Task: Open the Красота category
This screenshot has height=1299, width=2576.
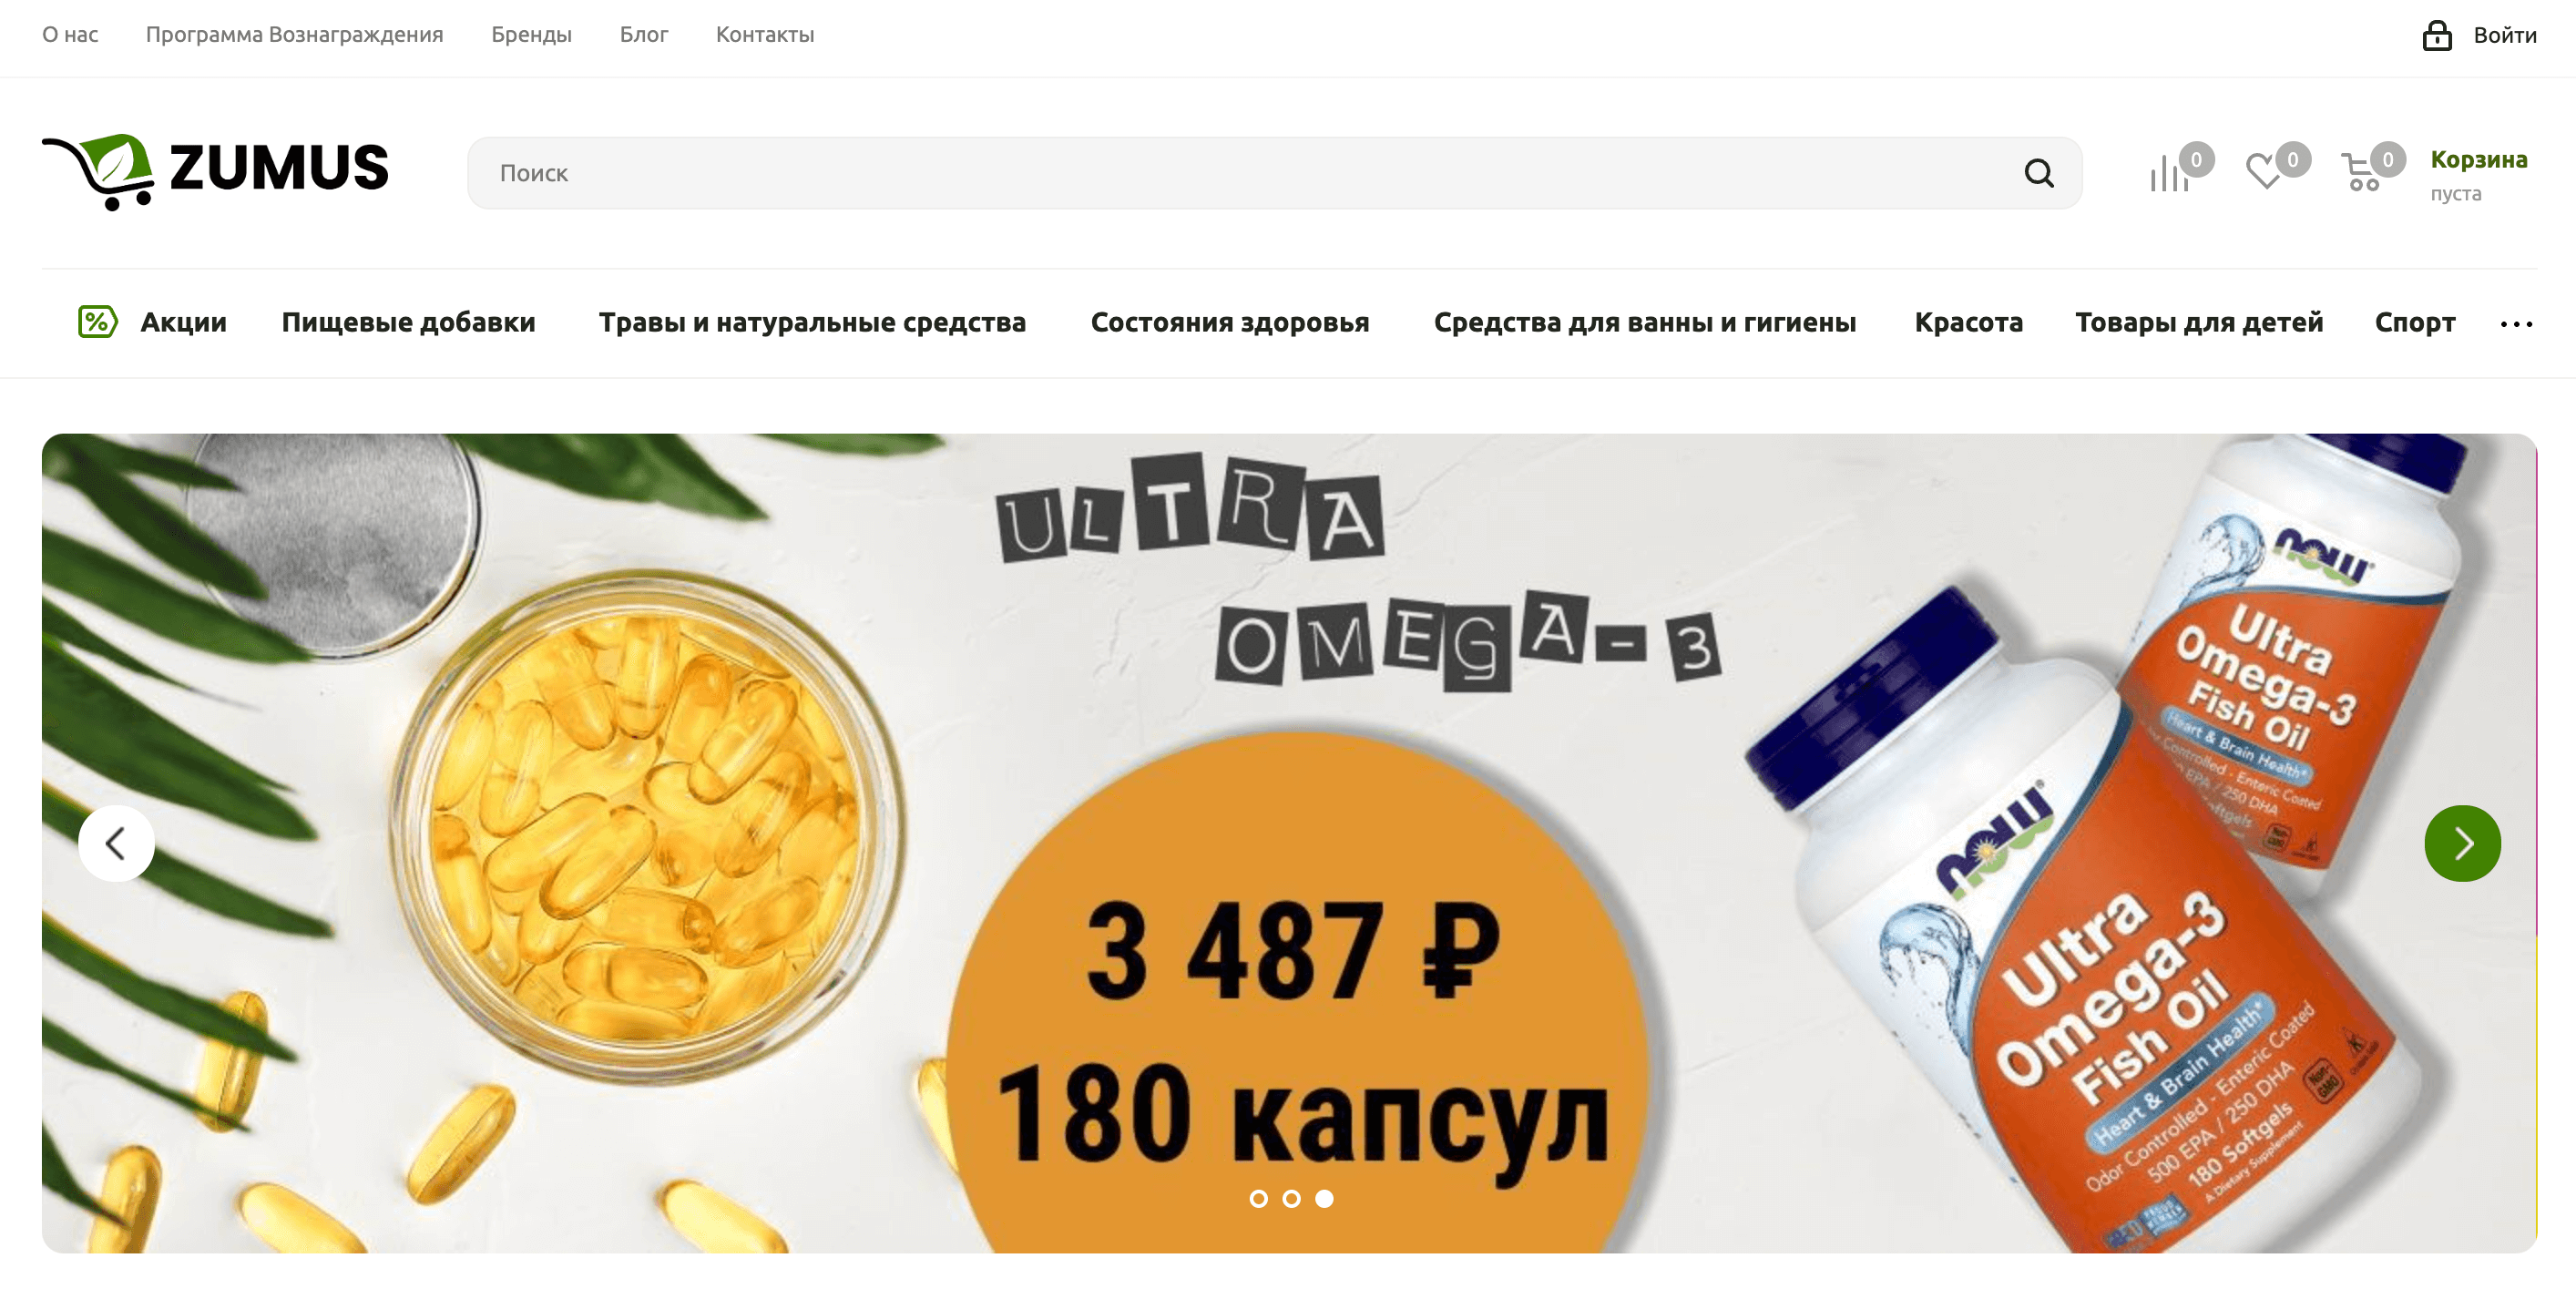Action: pos(1968,322)
